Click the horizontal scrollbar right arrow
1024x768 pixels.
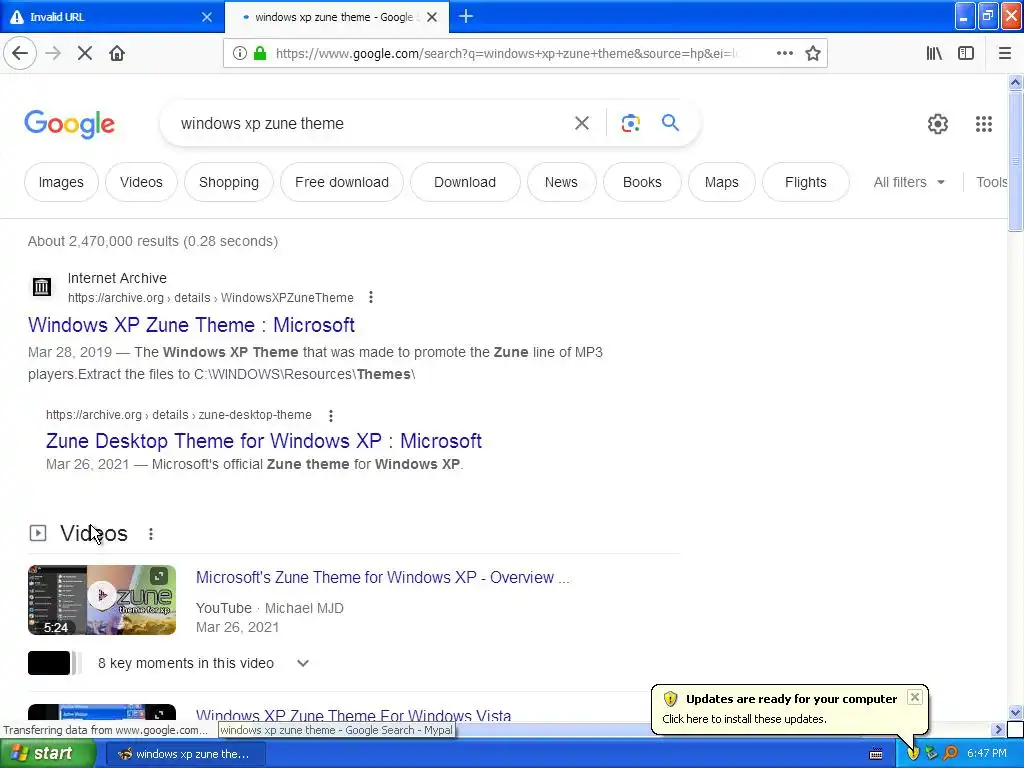tap(998, 729)
